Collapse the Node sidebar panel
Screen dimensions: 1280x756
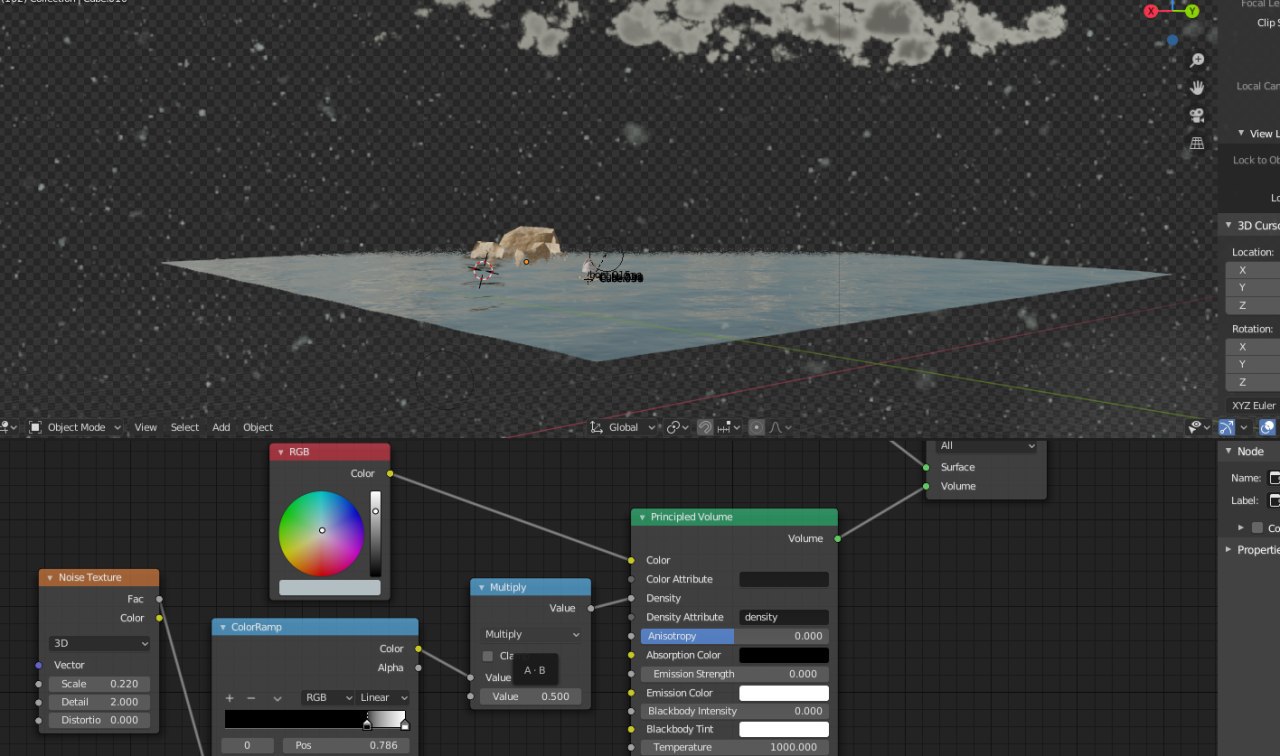click(1228, 451)
